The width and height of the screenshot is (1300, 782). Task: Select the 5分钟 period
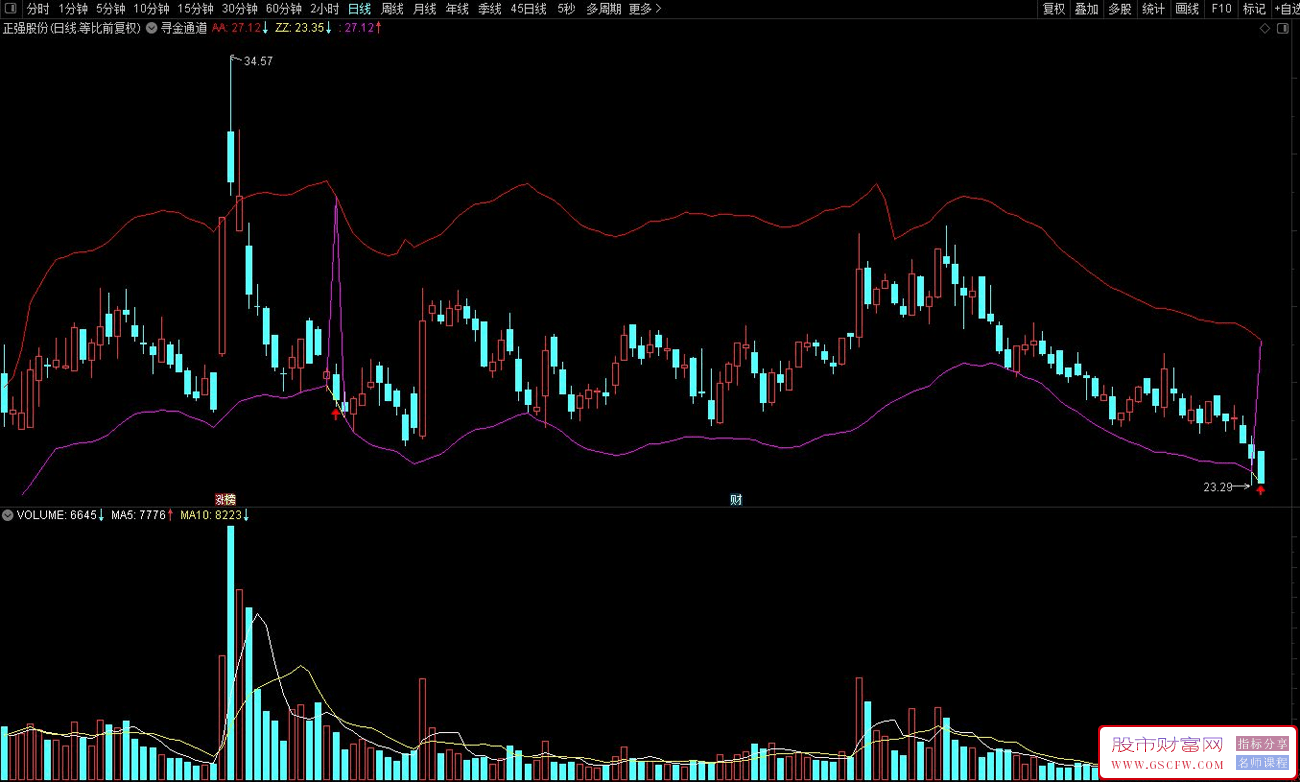(111, 9)
